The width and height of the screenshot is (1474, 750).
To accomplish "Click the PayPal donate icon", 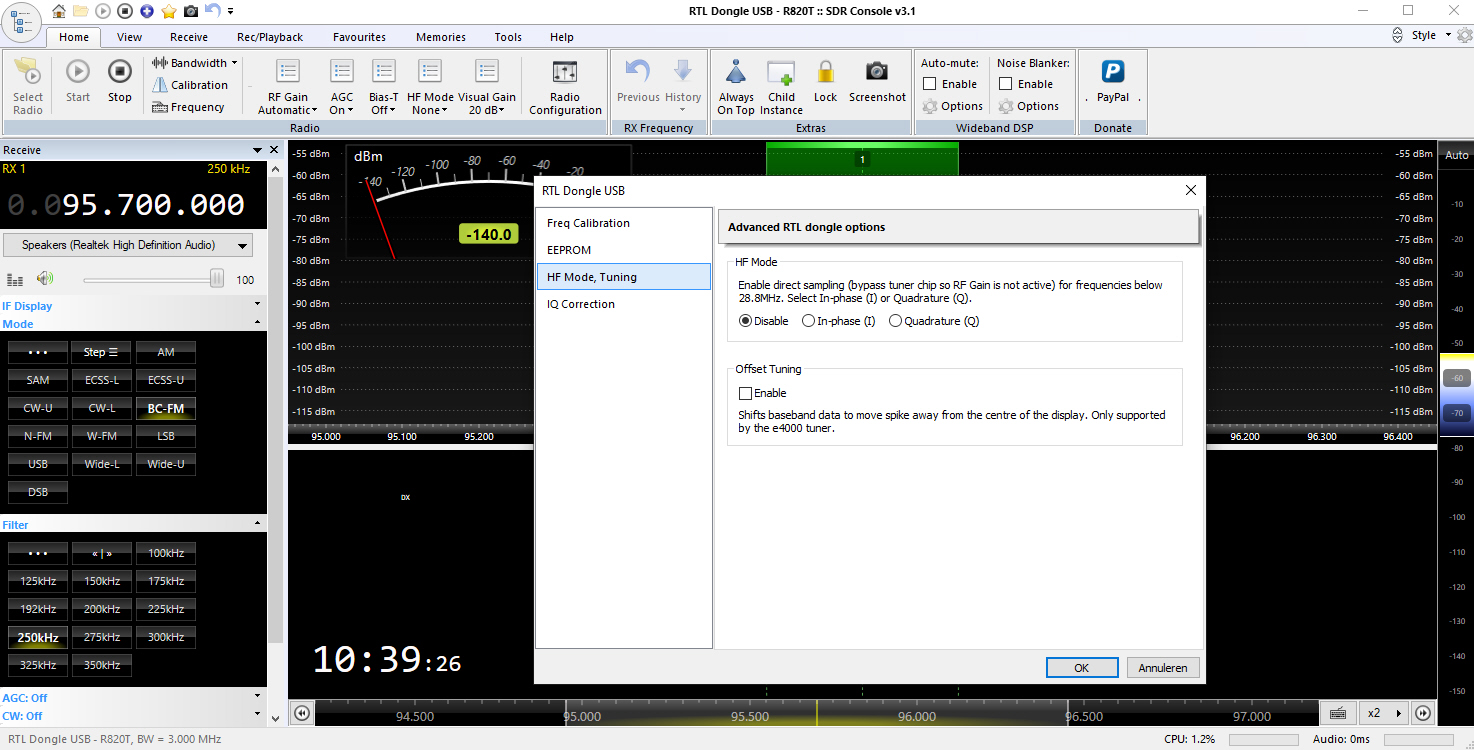I will [x=1112, y=72].
